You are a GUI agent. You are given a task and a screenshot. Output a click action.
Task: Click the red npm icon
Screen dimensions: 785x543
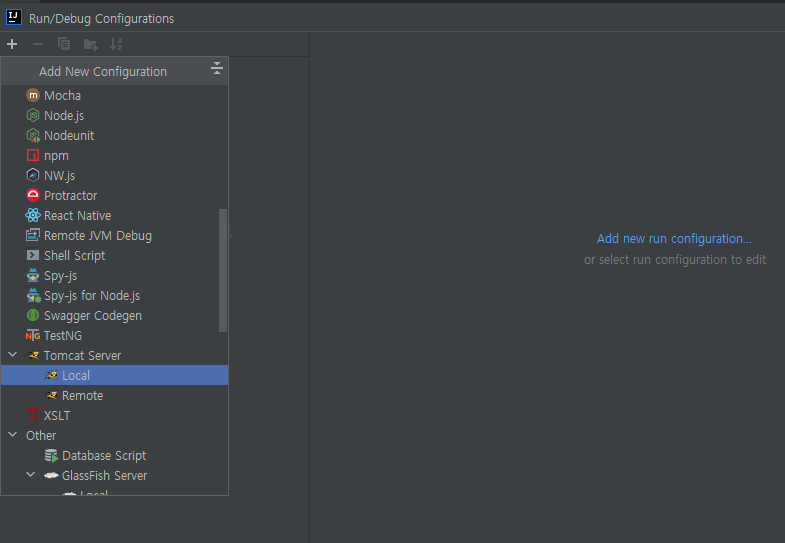tap(33, 155)
